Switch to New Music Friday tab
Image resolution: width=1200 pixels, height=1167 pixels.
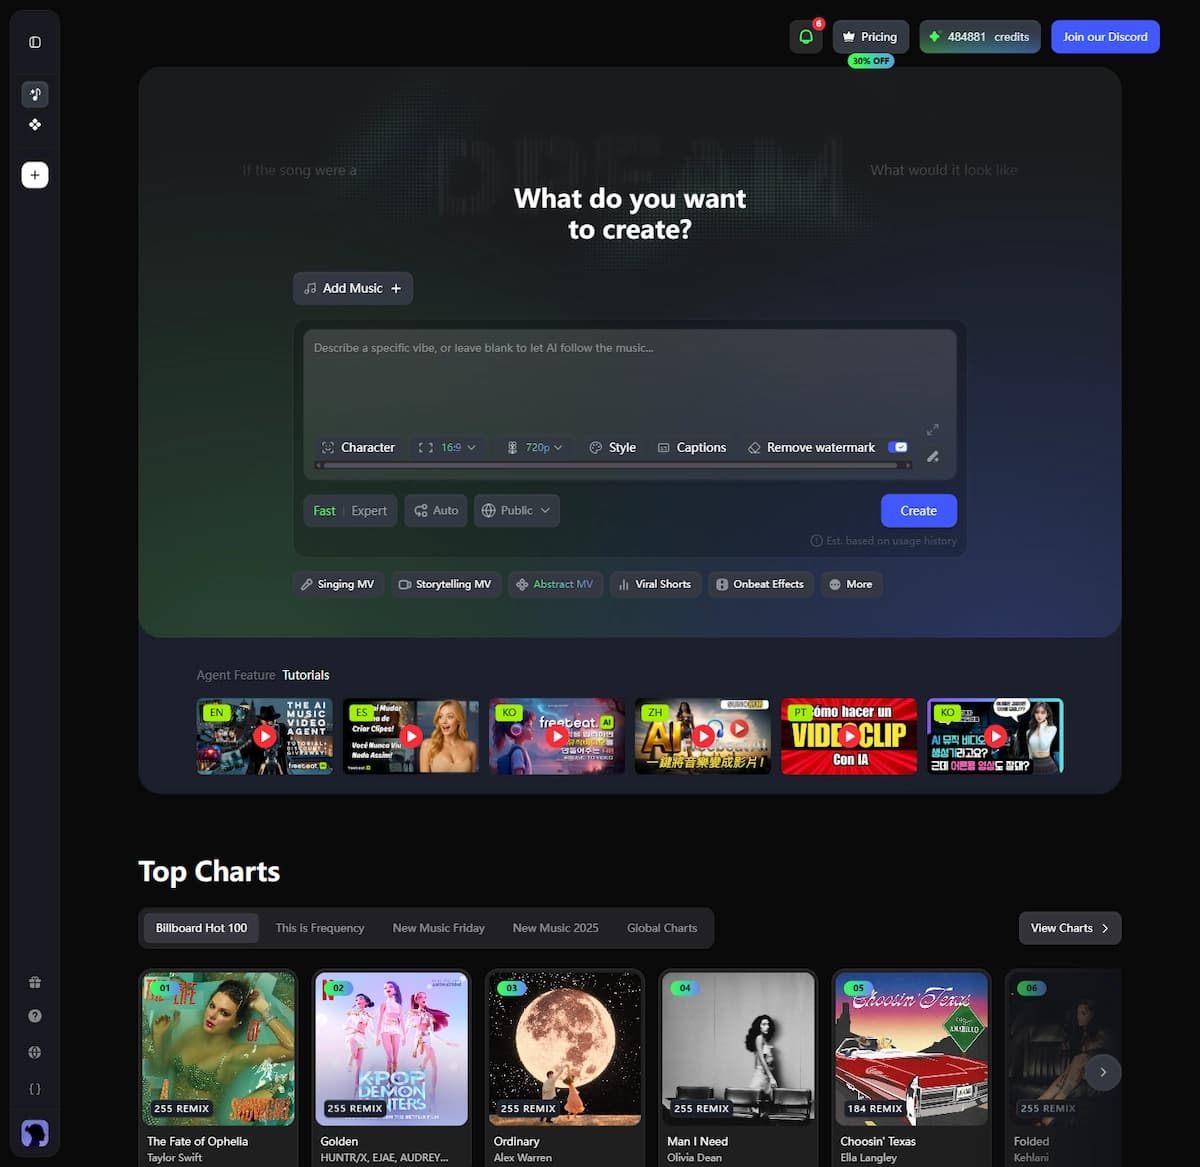coord(438,928)
